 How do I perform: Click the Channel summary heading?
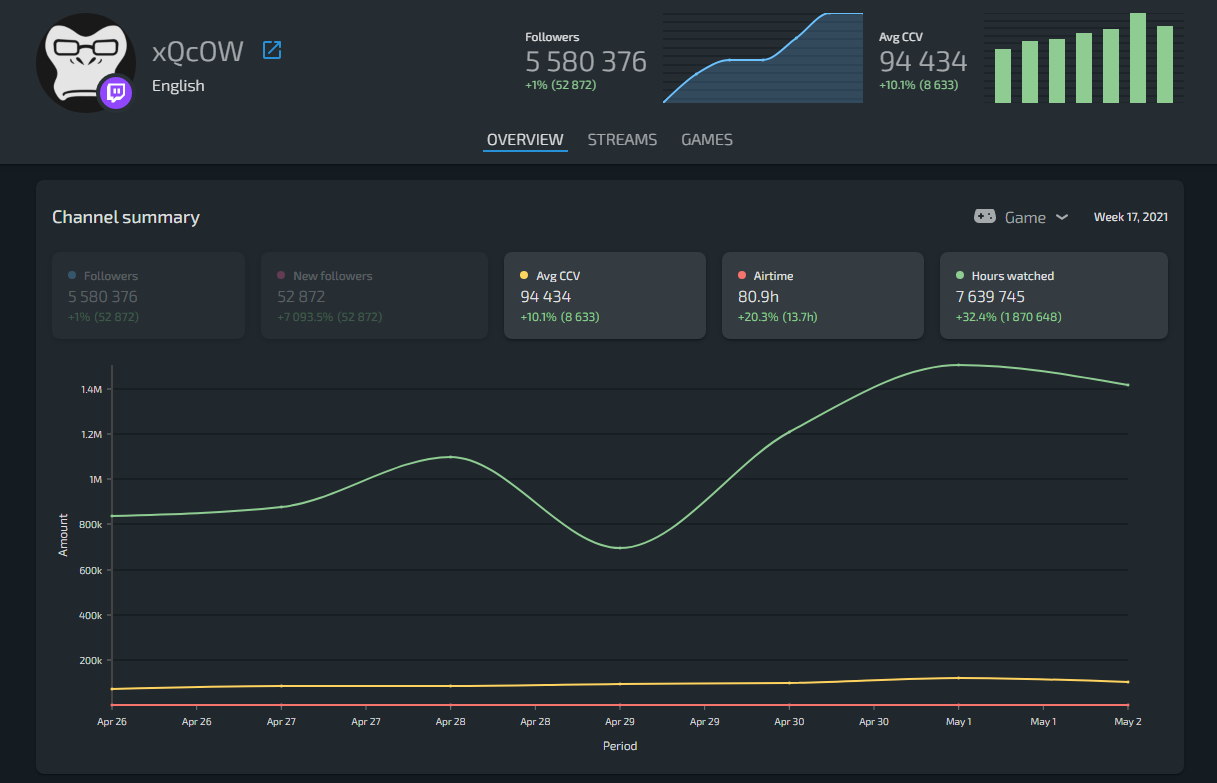tap(126, 217)
